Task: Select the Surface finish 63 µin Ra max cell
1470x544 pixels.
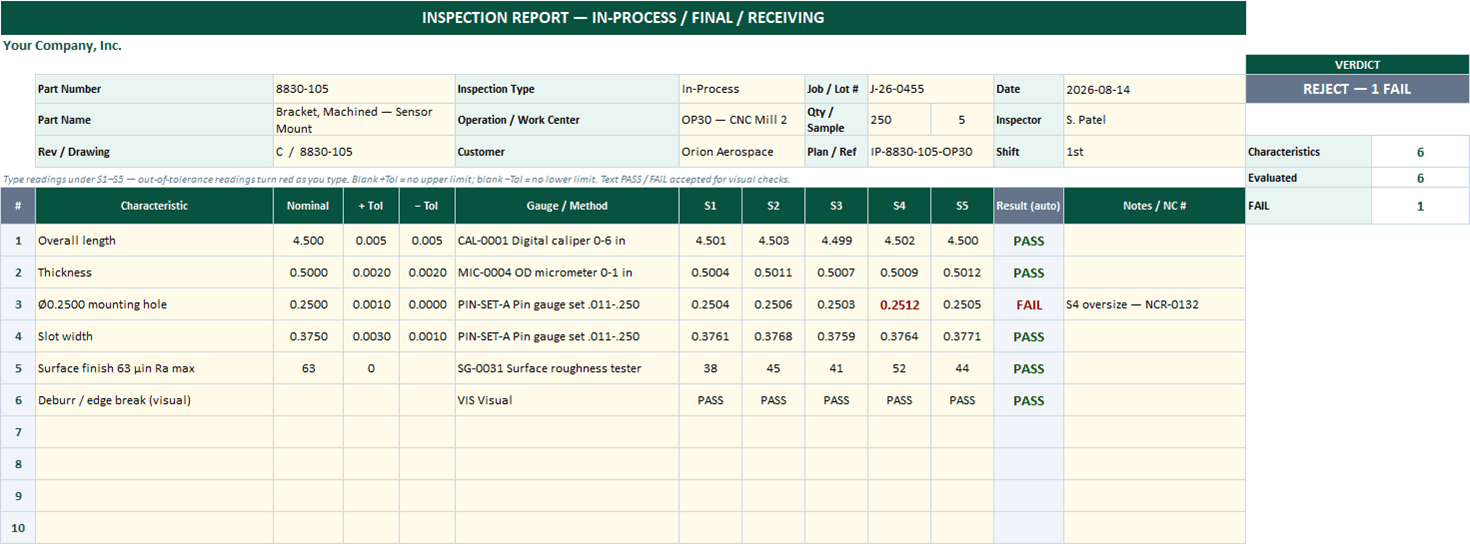Action: (x=154, y=369)
